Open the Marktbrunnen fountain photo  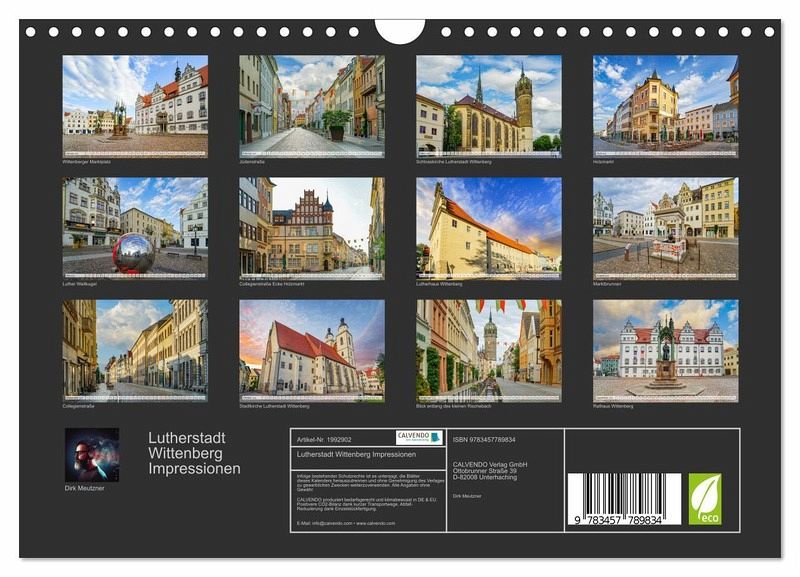tap(666, 229)
